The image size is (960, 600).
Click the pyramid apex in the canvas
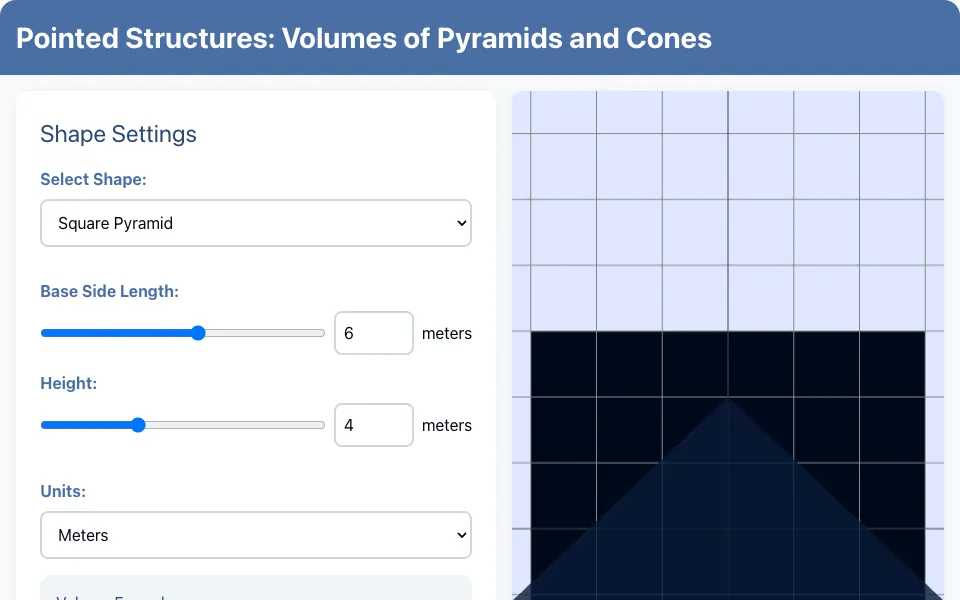click(x=728, y=399)
